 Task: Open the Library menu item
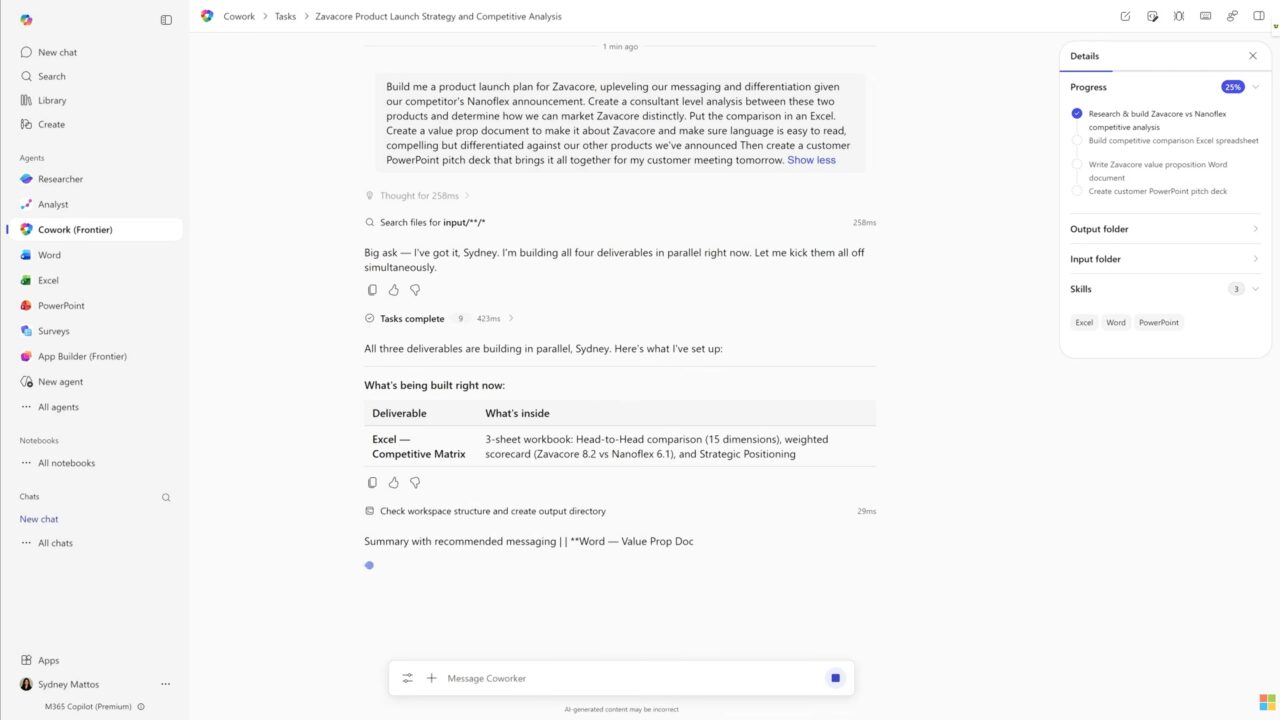[x=52, y=100]
